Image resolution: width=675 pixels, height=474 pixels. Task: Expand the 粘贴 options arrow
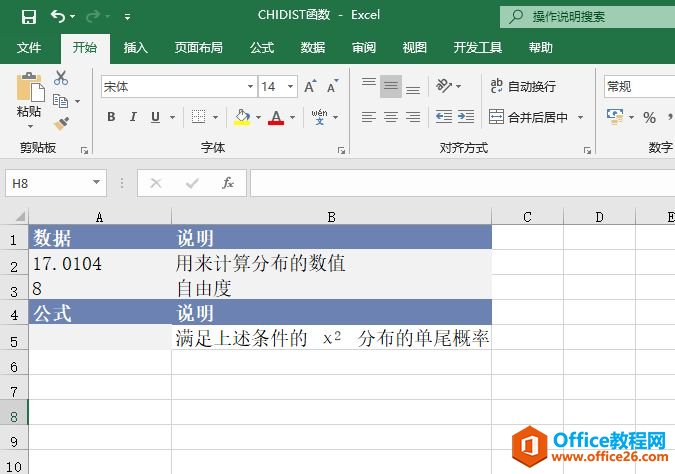point(30,127)
